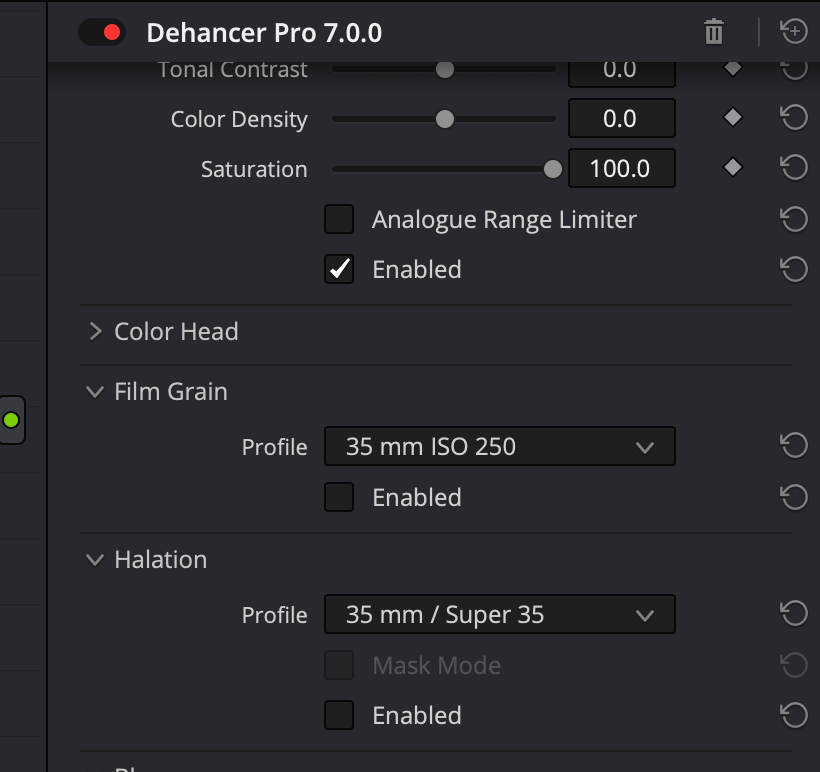Add keyframe for Saturation
The width and height of the screenshot is (820, 772).
point(733,168)
